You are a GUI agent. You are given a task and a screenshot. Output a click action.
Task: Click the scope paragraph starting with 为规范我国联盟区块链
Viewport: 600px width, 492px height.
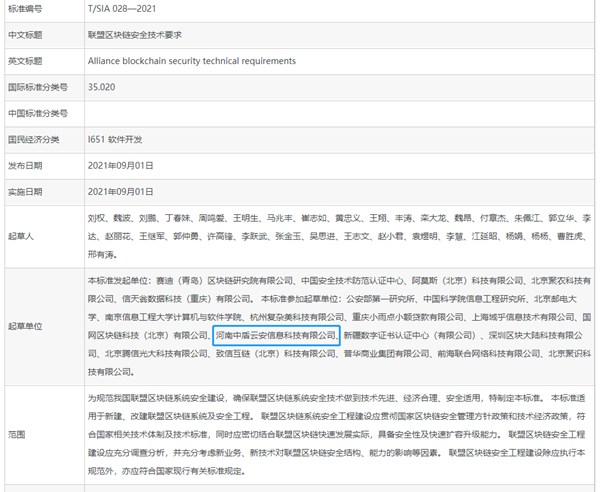pyautogui.click(x=340, y=435)
